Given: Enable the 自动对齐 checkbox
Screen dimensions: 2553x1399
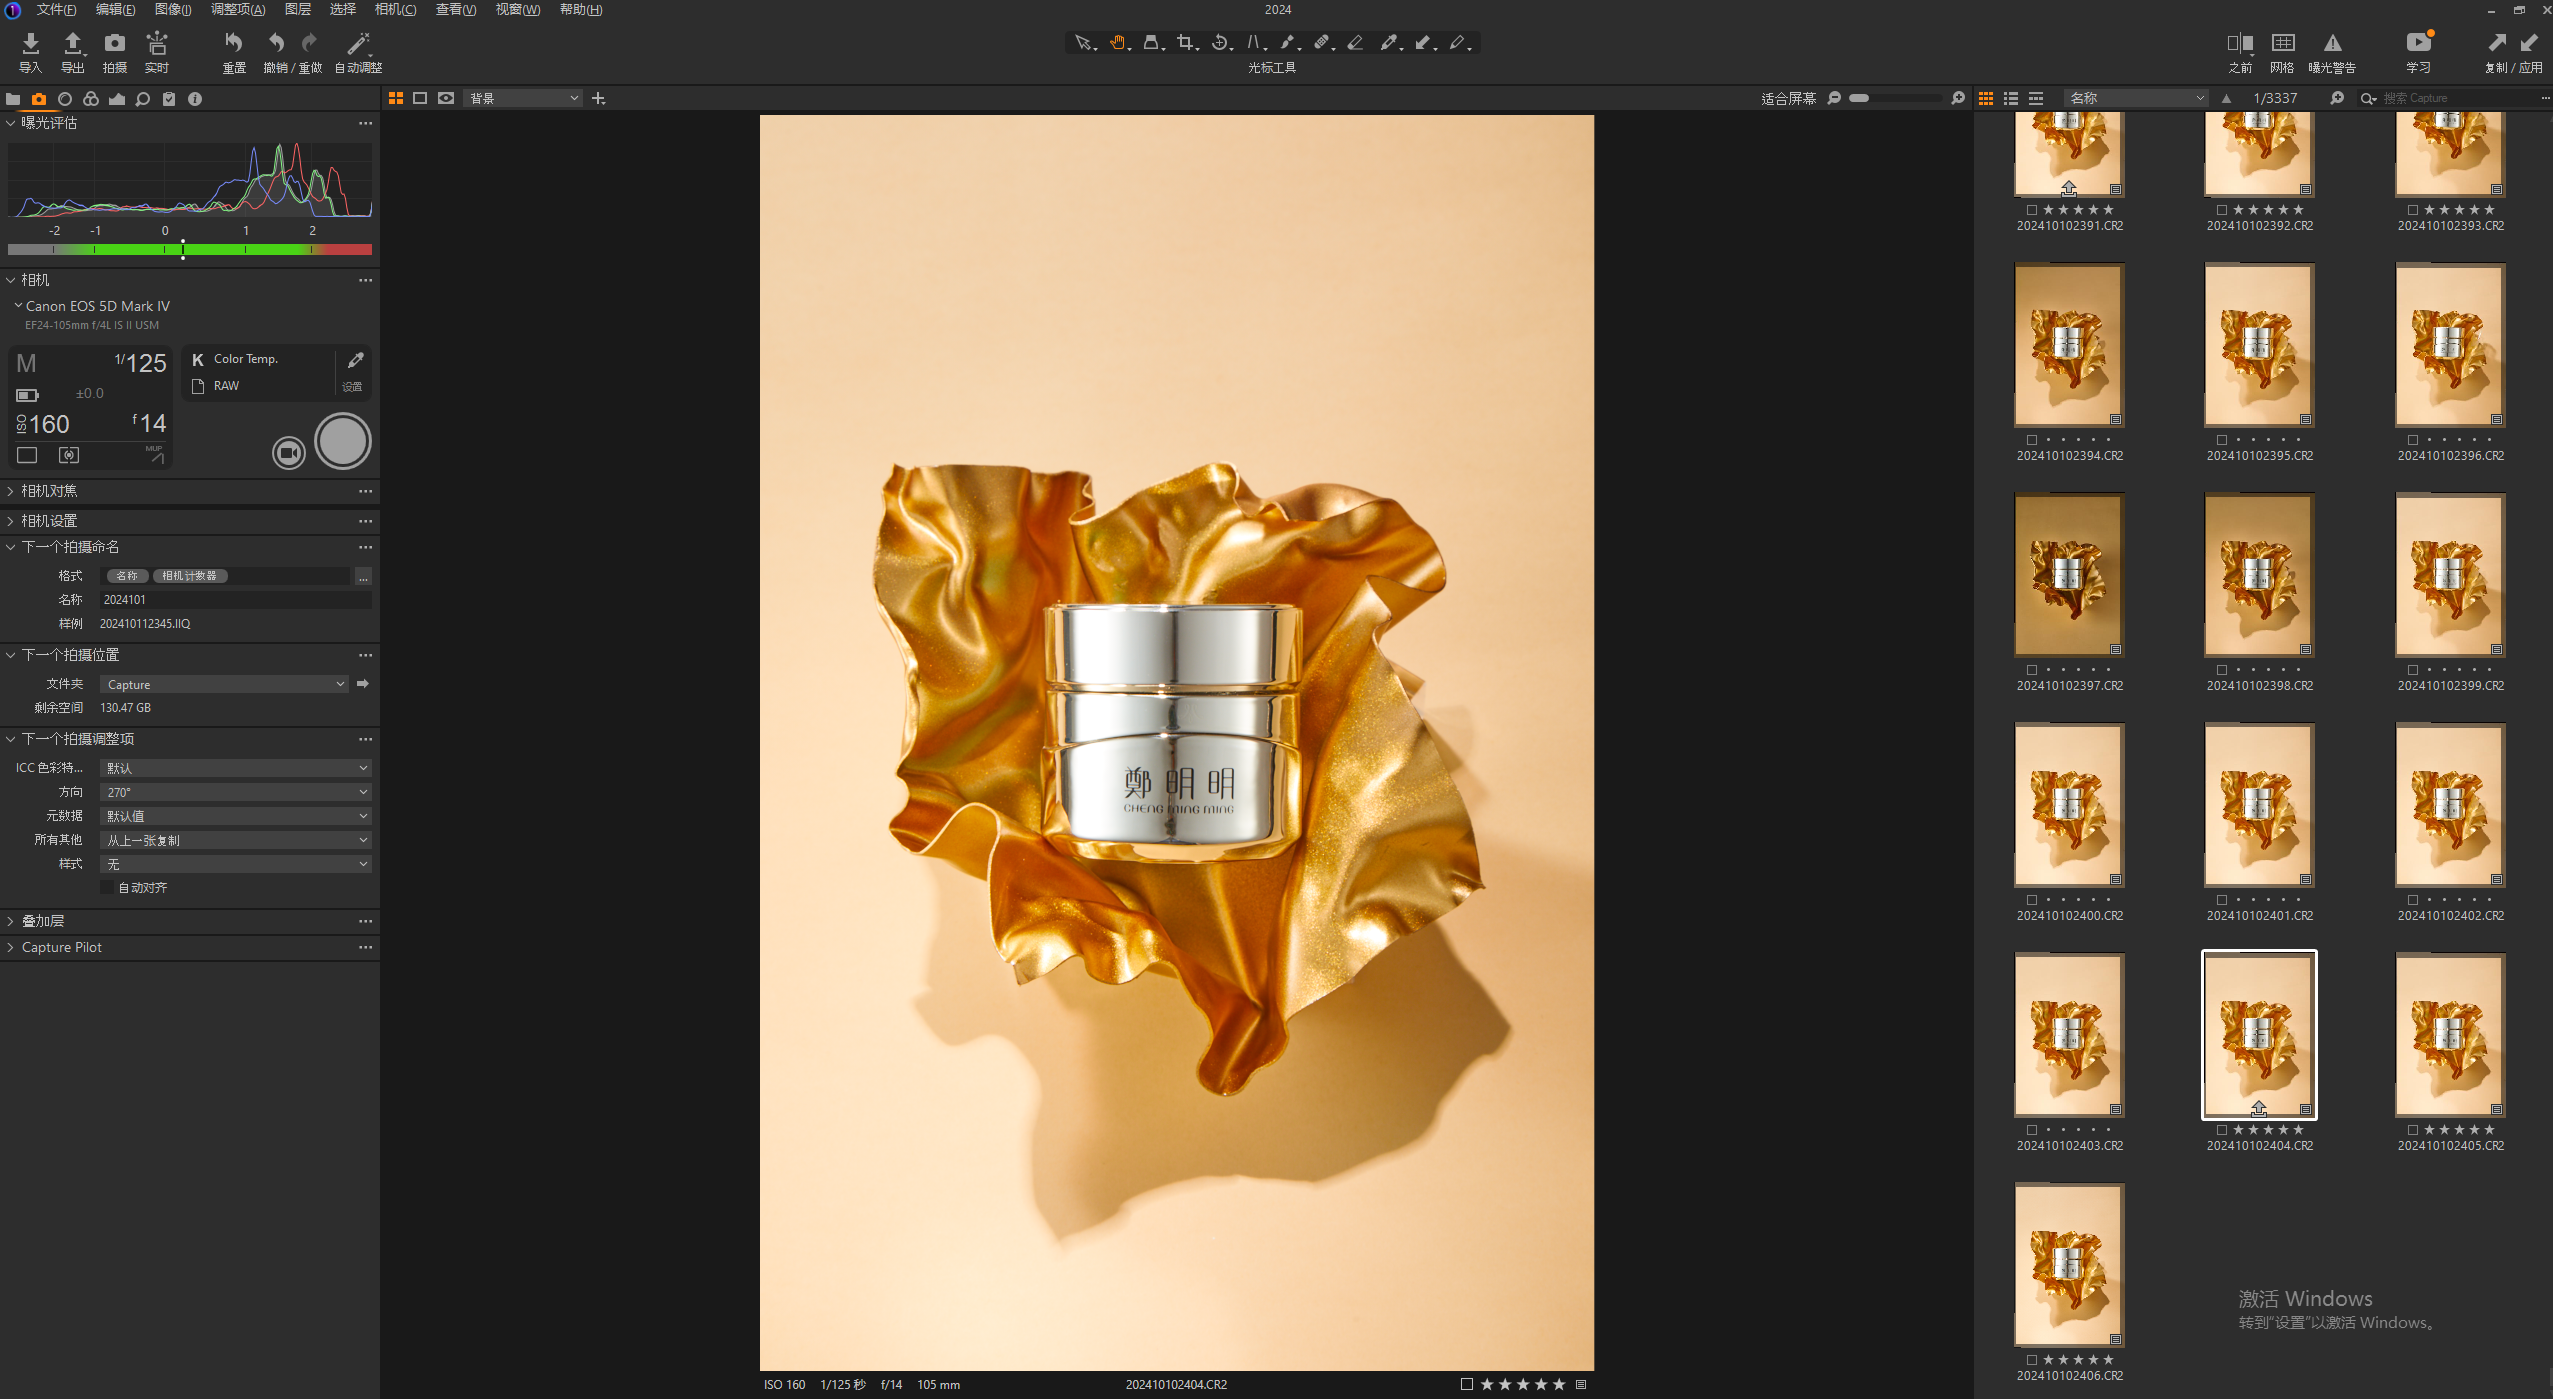Looking at the screenshot, I should (x=107, y=888).
